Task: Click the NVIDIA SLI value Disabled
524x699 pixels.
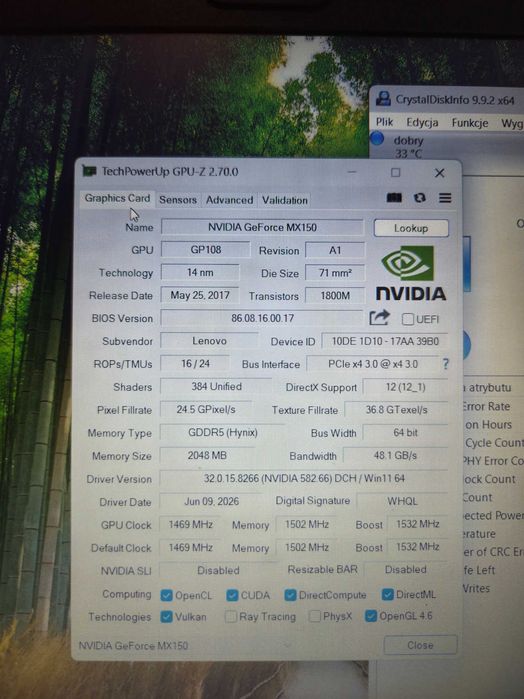Action: (x=218, y=570)
